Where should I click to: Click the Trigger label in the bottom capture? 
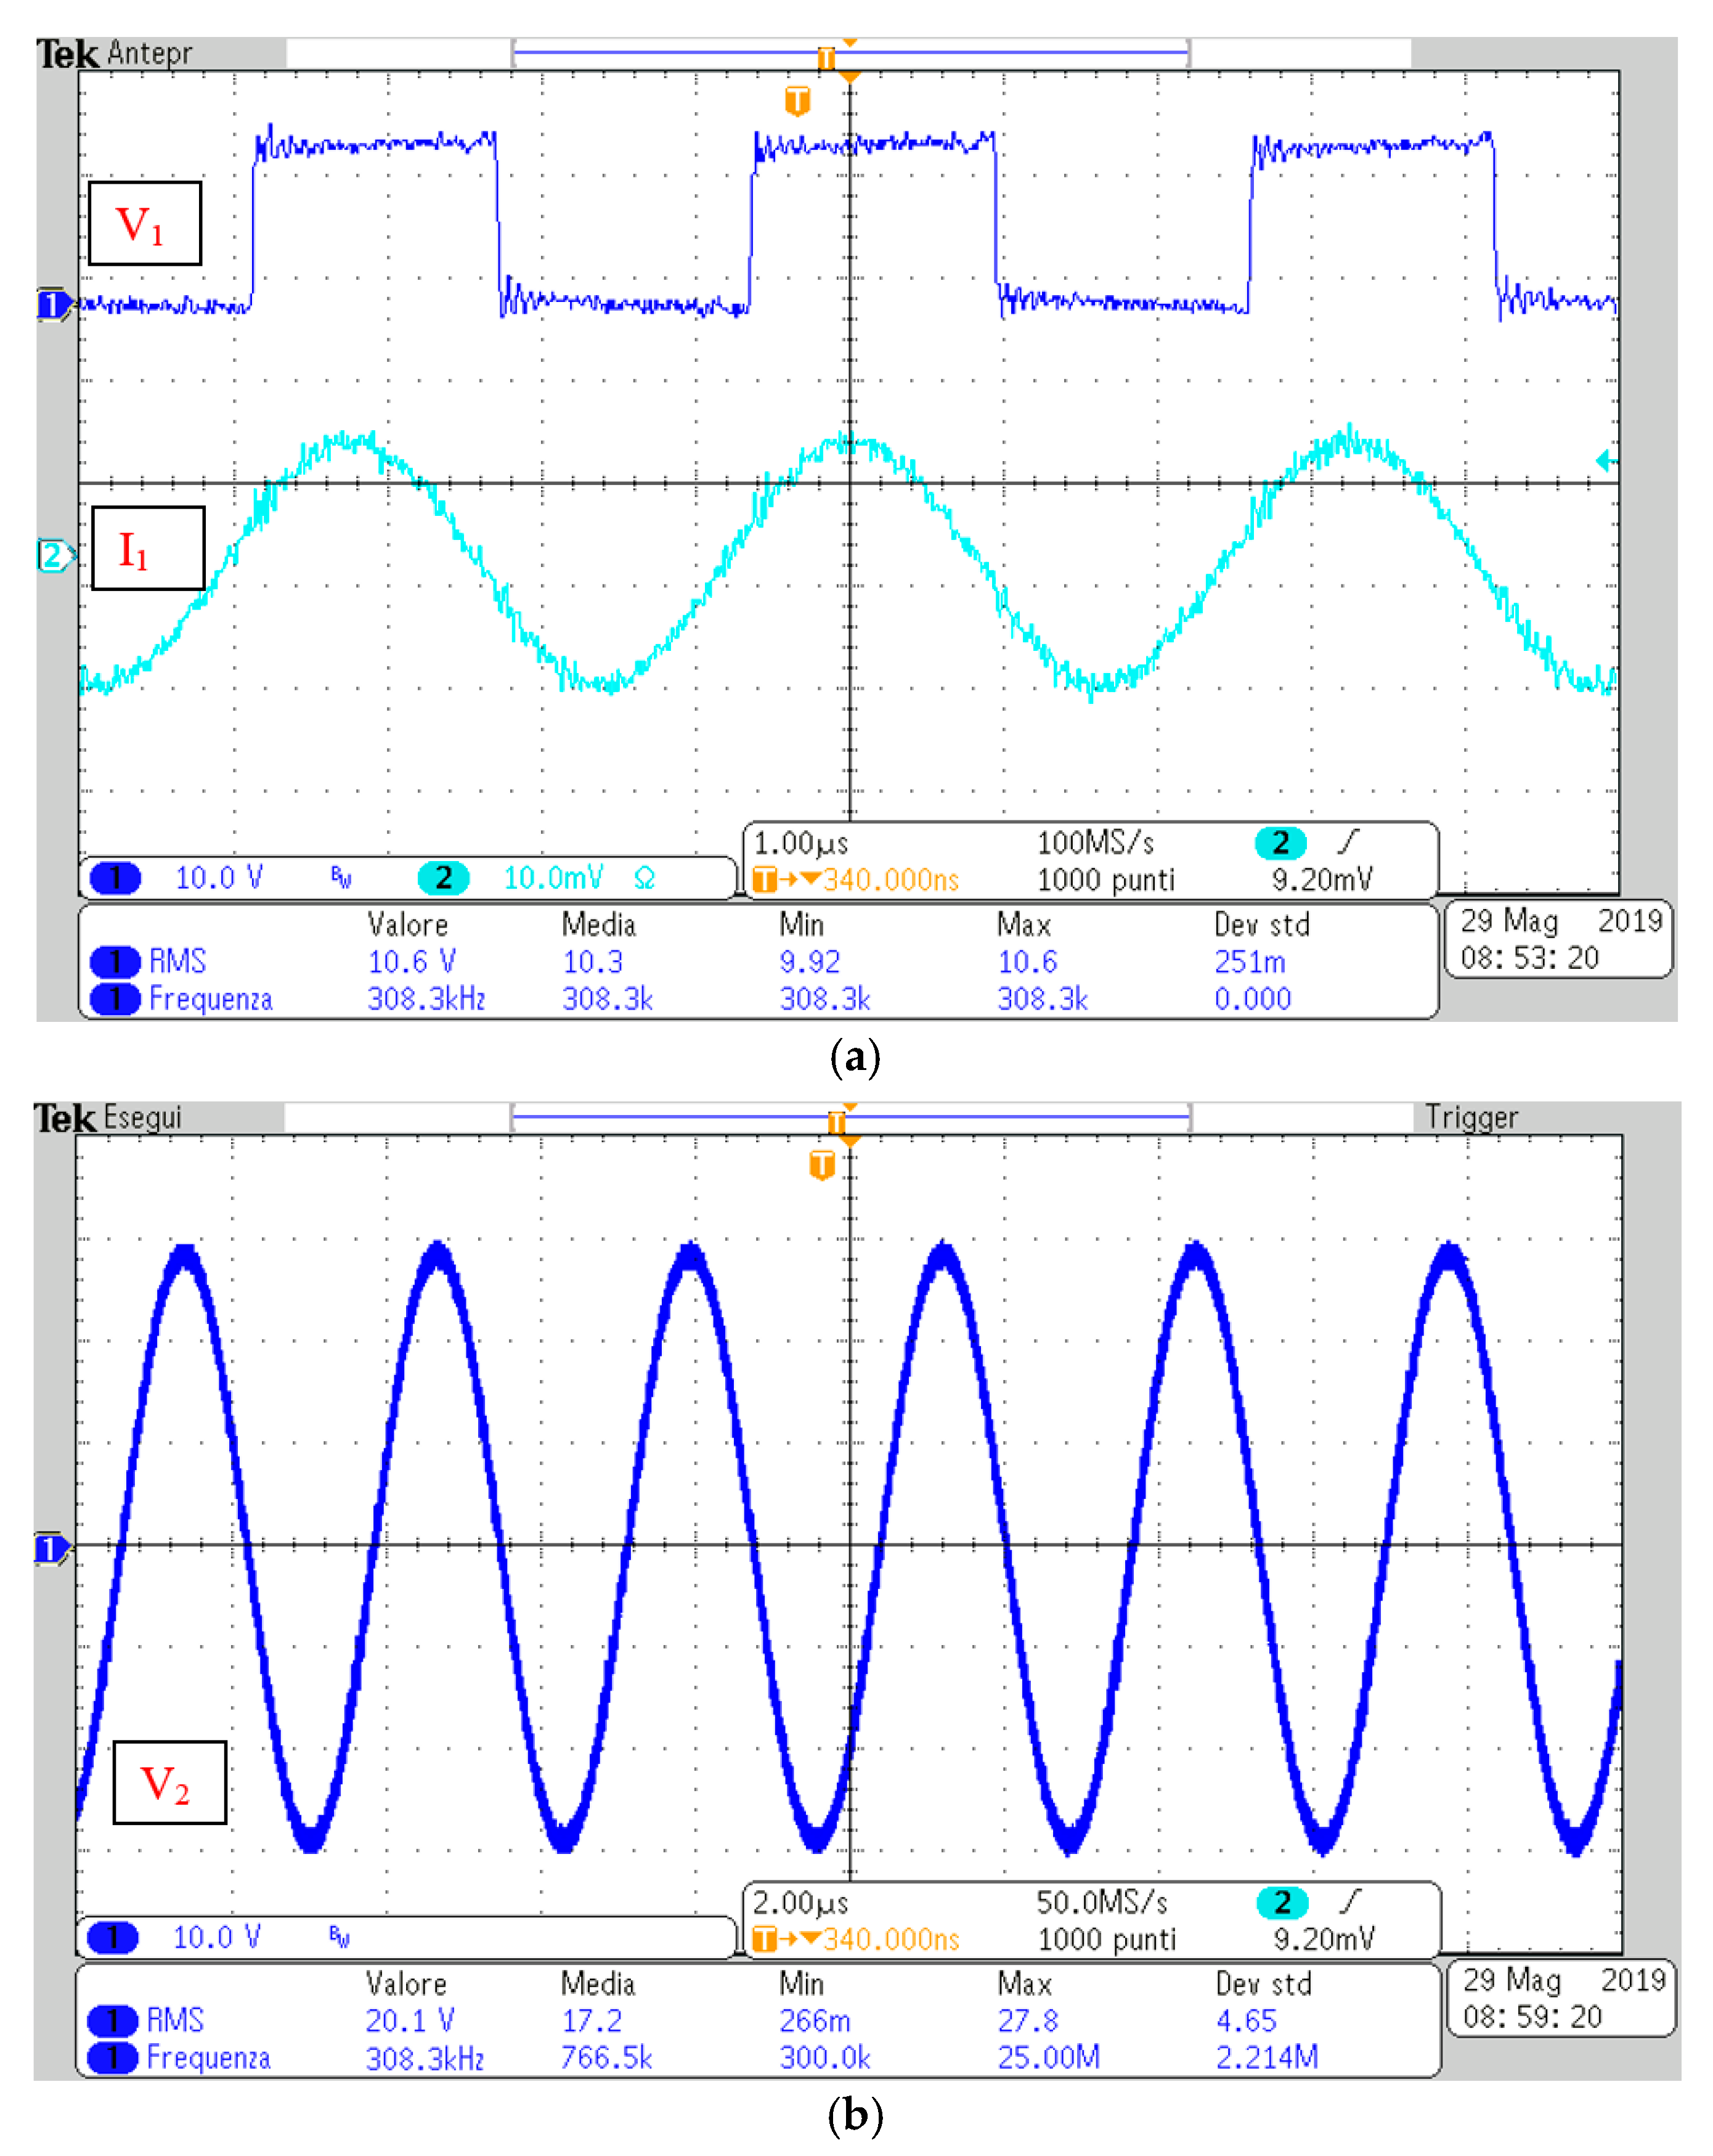(x=1475, y=1115)
